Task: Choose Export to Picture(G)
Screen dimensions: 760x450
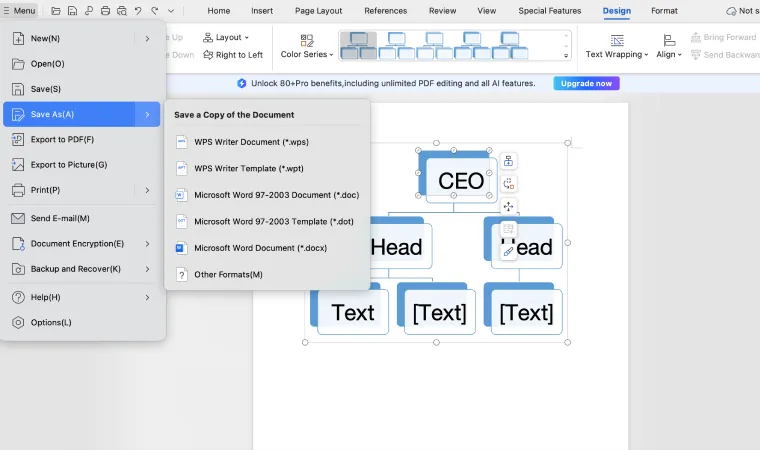Action: (x=81, y=165)
